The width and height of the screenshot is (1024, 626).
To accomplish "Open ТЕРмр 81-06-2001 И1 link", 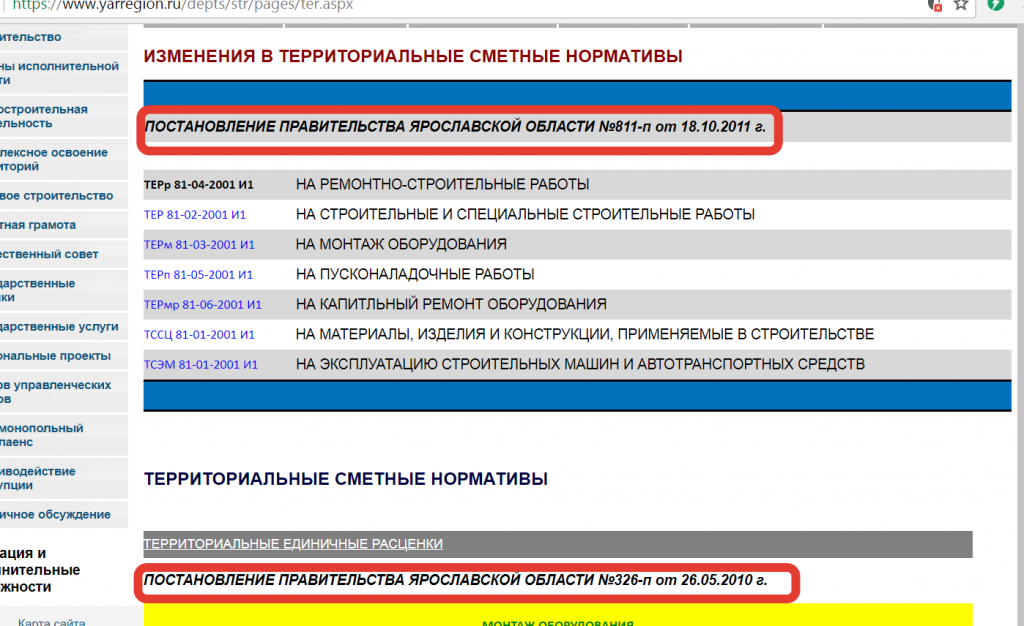I will click(202, 305).
